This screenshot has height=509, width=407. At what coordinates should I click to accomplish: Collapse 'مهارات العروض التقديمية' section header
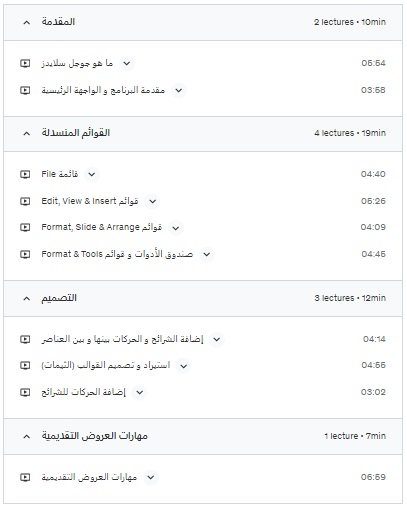coord(27,437)
